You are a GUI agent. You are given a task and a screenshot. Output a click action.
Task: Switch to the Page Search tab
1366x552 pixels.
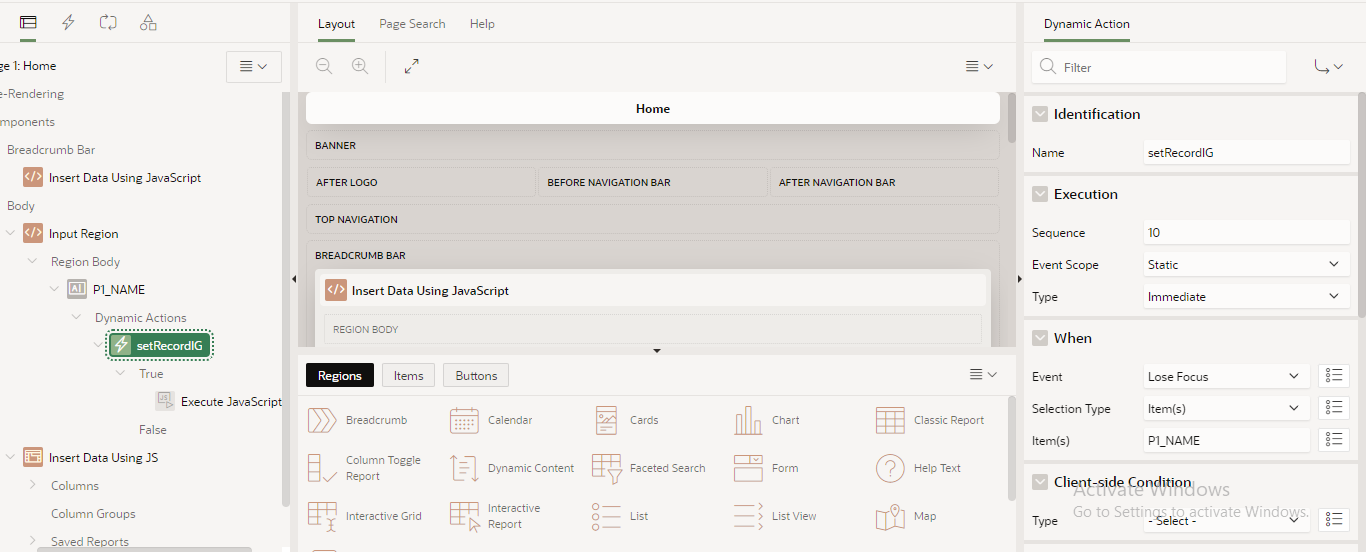pos(412,24)
